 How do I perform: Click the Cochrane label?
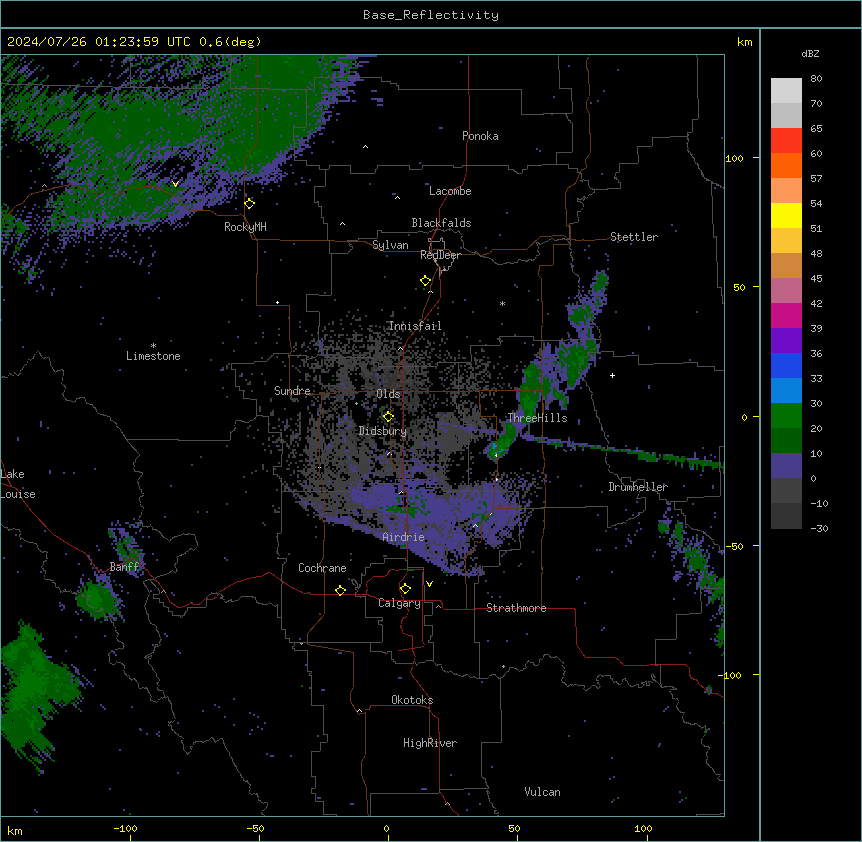tap(322, 568)
